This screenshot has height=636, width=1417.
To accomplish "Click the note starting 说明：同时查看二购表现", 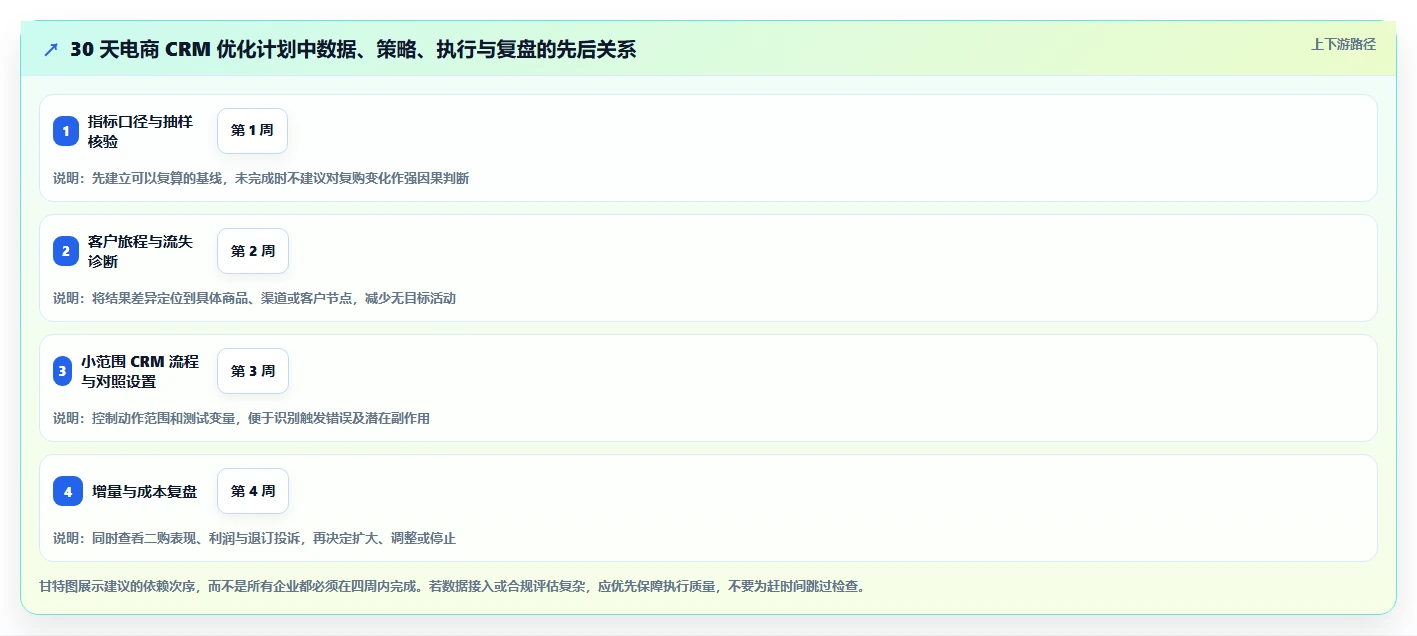I will click(x=254, y=538).
